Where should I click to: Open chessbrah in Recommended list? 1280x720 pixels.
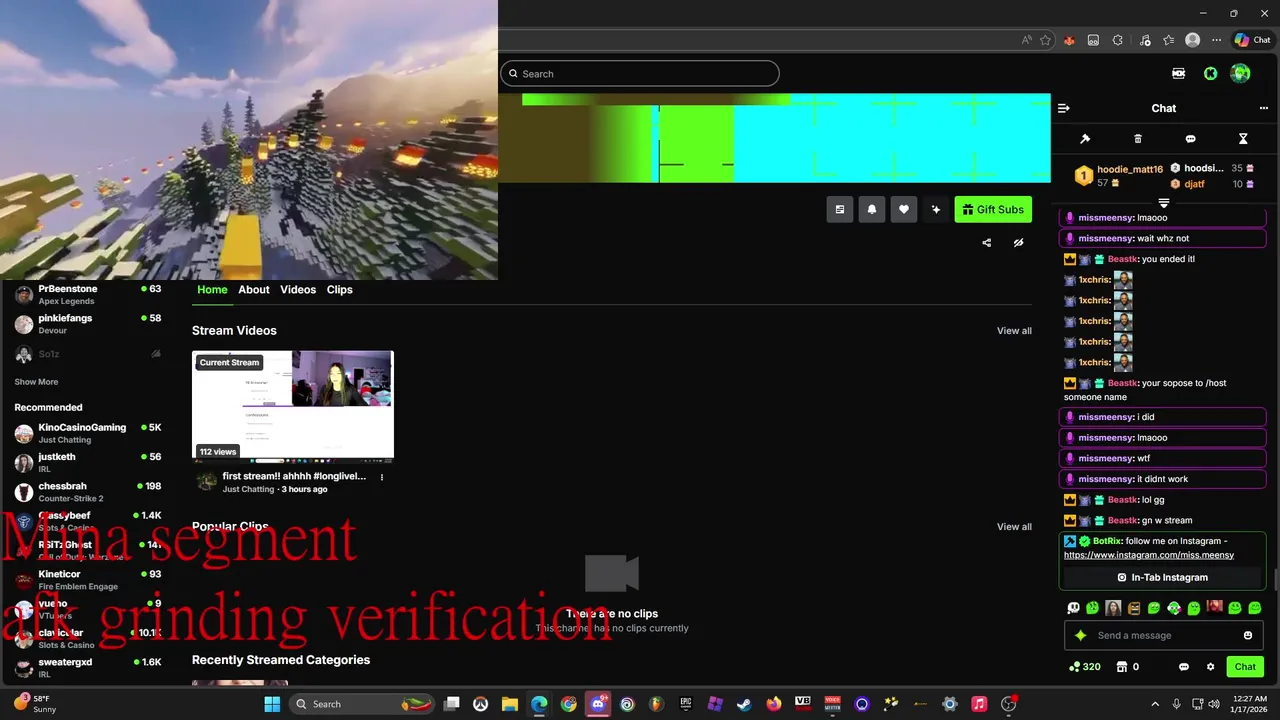click(x=88, y=492)
